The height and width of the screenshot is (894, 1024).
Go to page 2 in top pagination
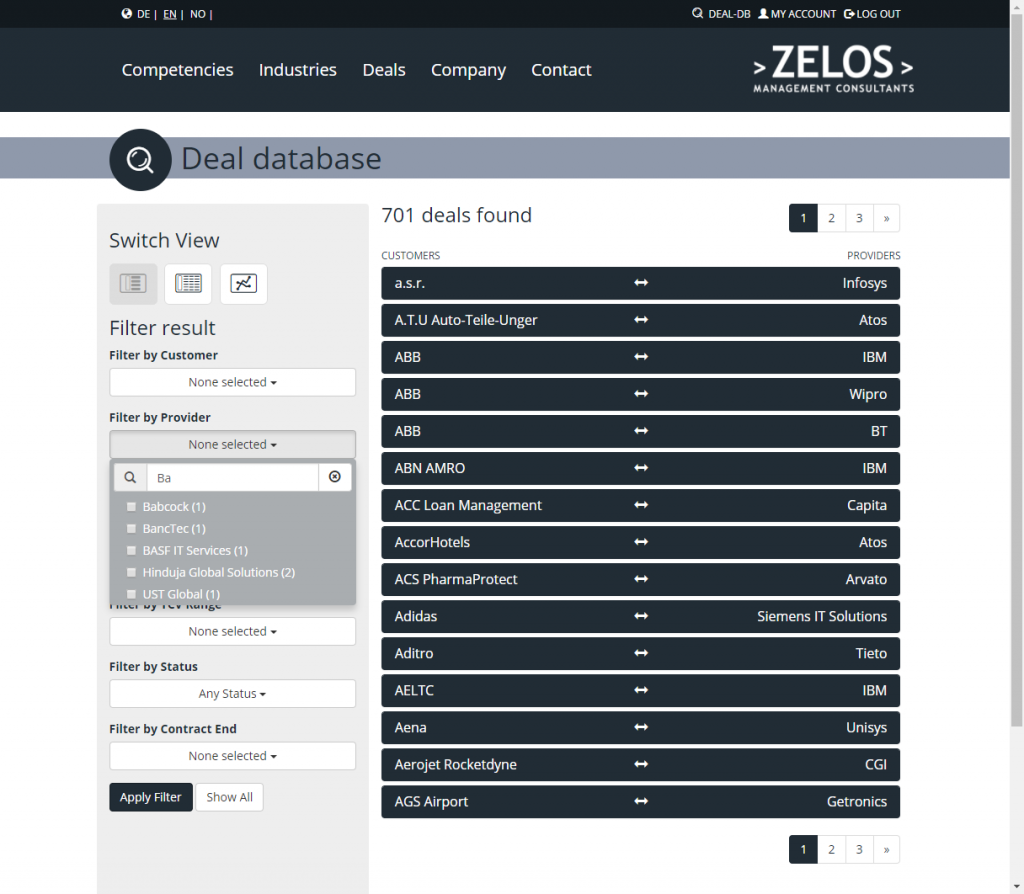pos(831,218)
